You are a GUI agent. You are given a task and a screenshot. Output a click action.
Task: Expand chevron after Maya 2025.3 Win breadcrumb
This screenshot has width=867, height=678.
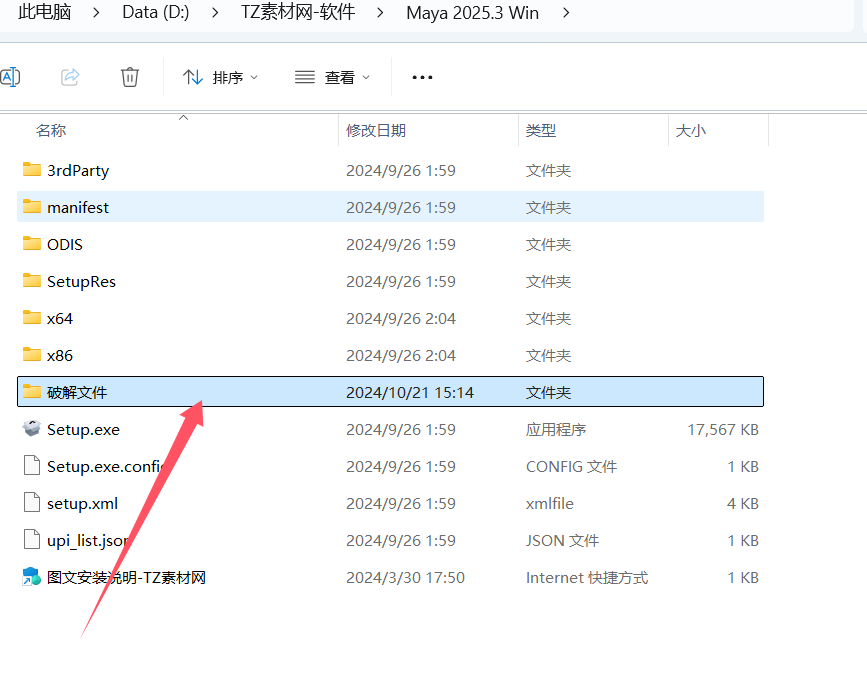[x=566, y=12]
